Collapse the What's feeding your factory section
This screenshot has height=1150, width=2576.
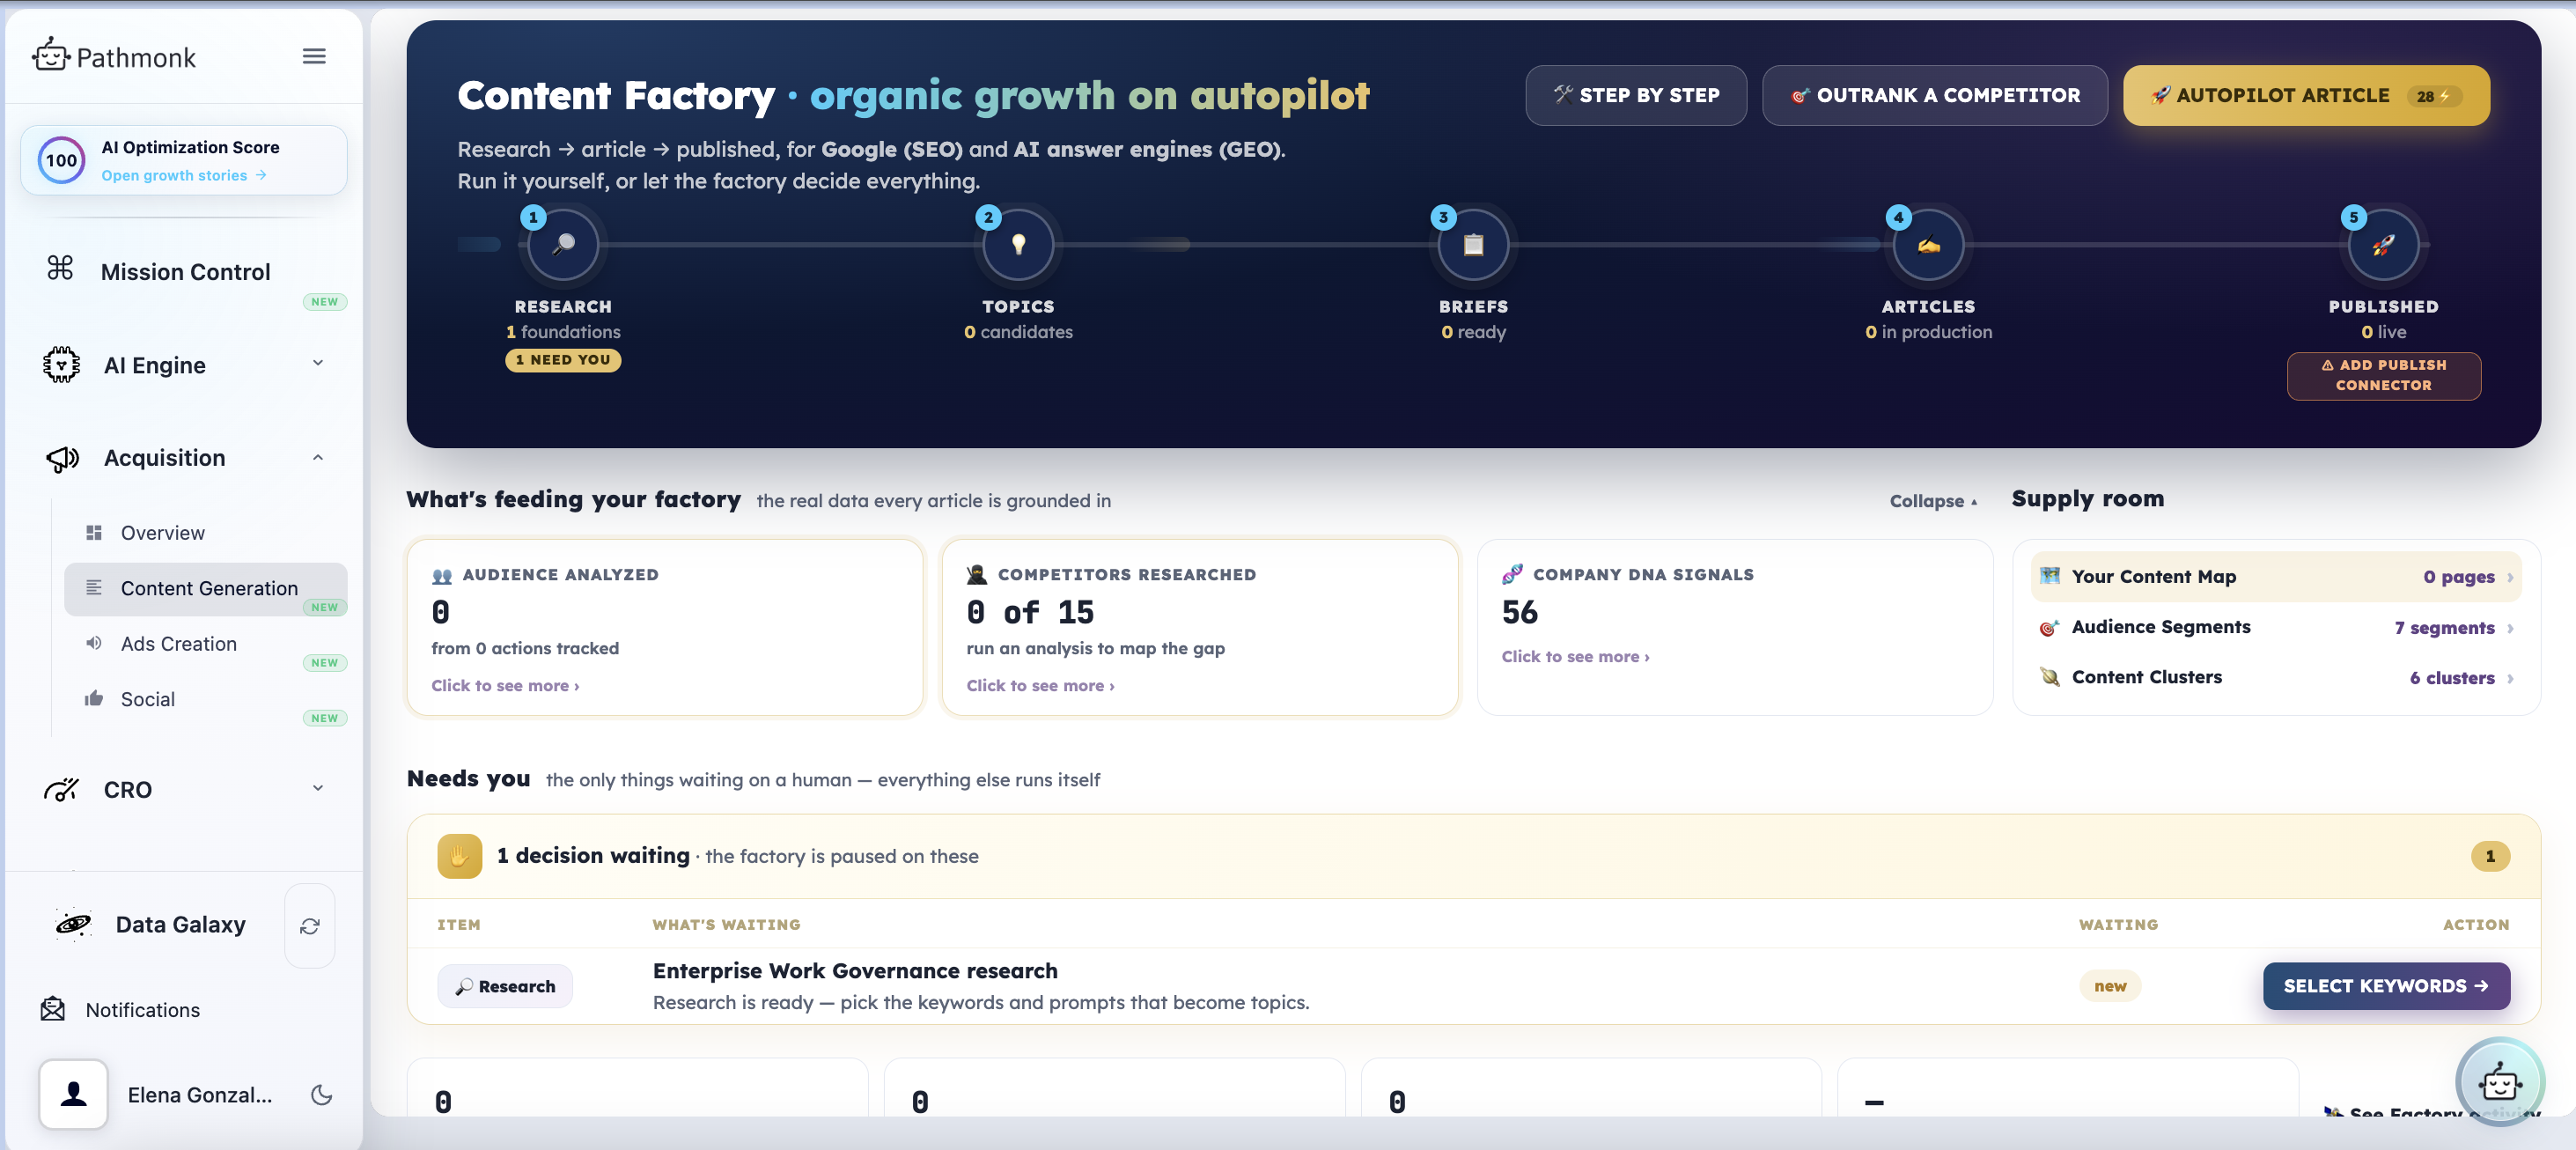1933,501
